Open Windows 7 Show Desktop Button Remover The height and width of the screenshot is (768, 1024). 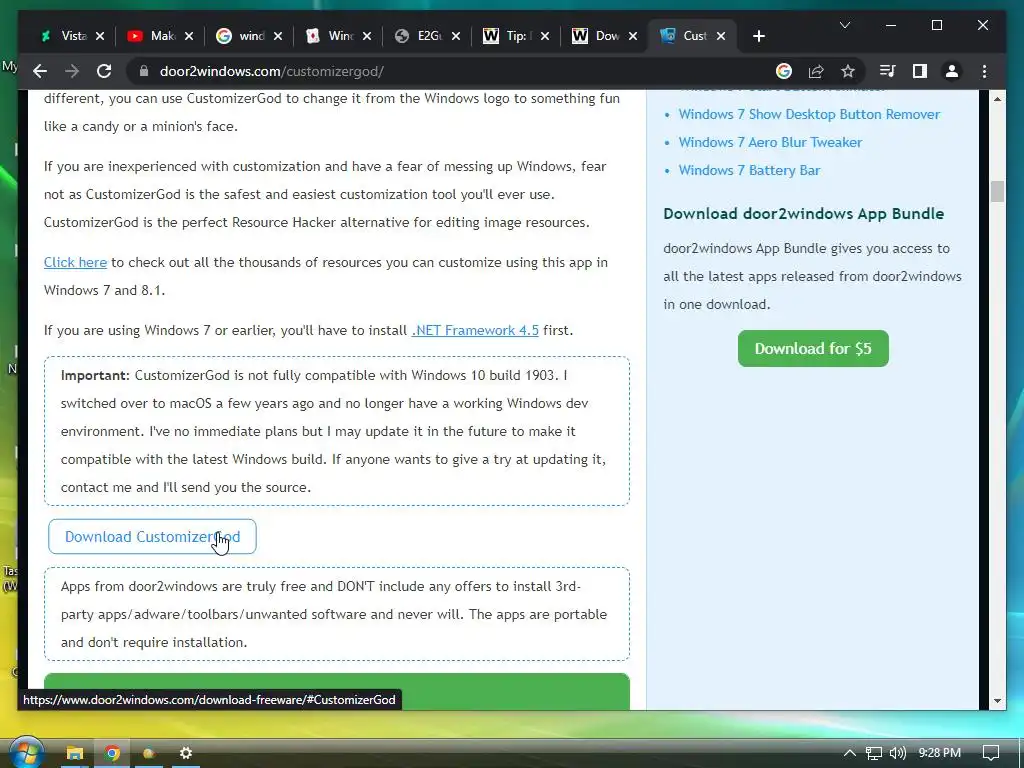pyautogui.click(x=809, y=114)
